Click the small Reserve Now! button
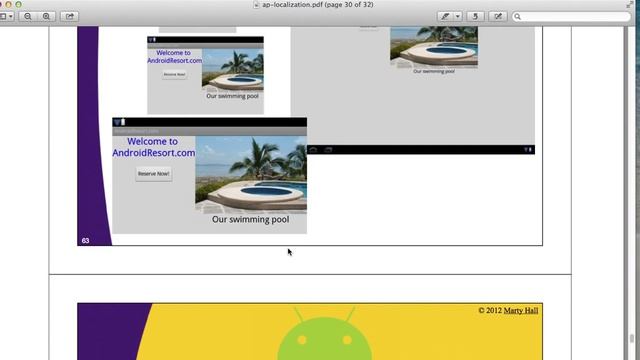This screenshot has height=360, width=640. 174,74
